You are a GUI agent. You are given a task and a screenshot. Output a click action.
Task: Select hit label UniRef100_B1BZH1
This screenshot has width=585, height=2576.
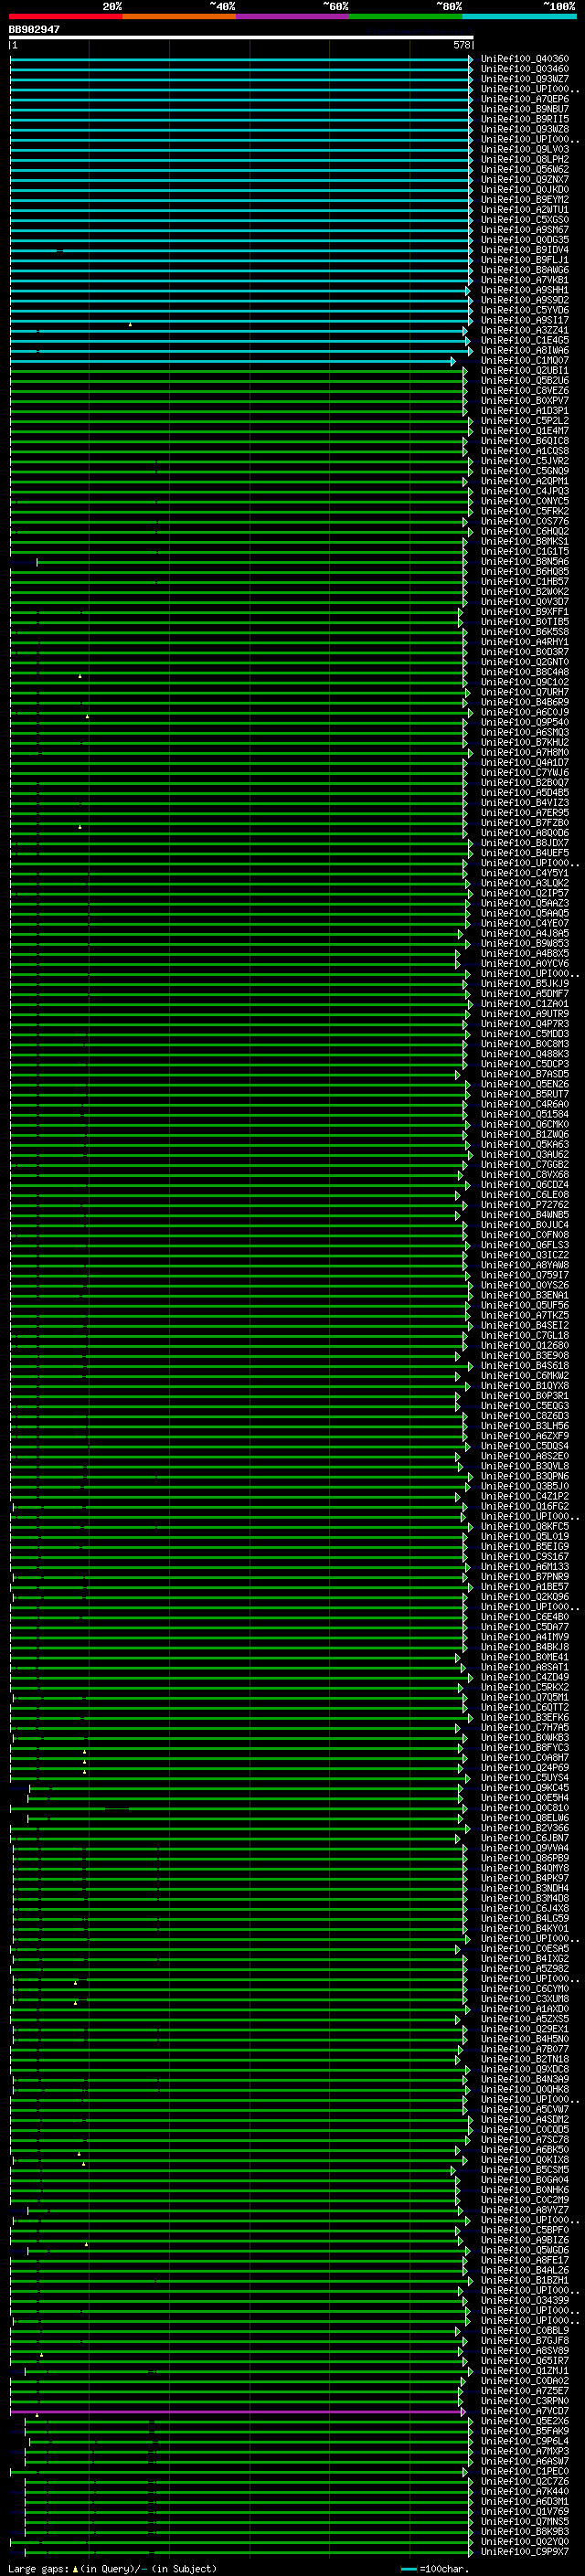525,2281
